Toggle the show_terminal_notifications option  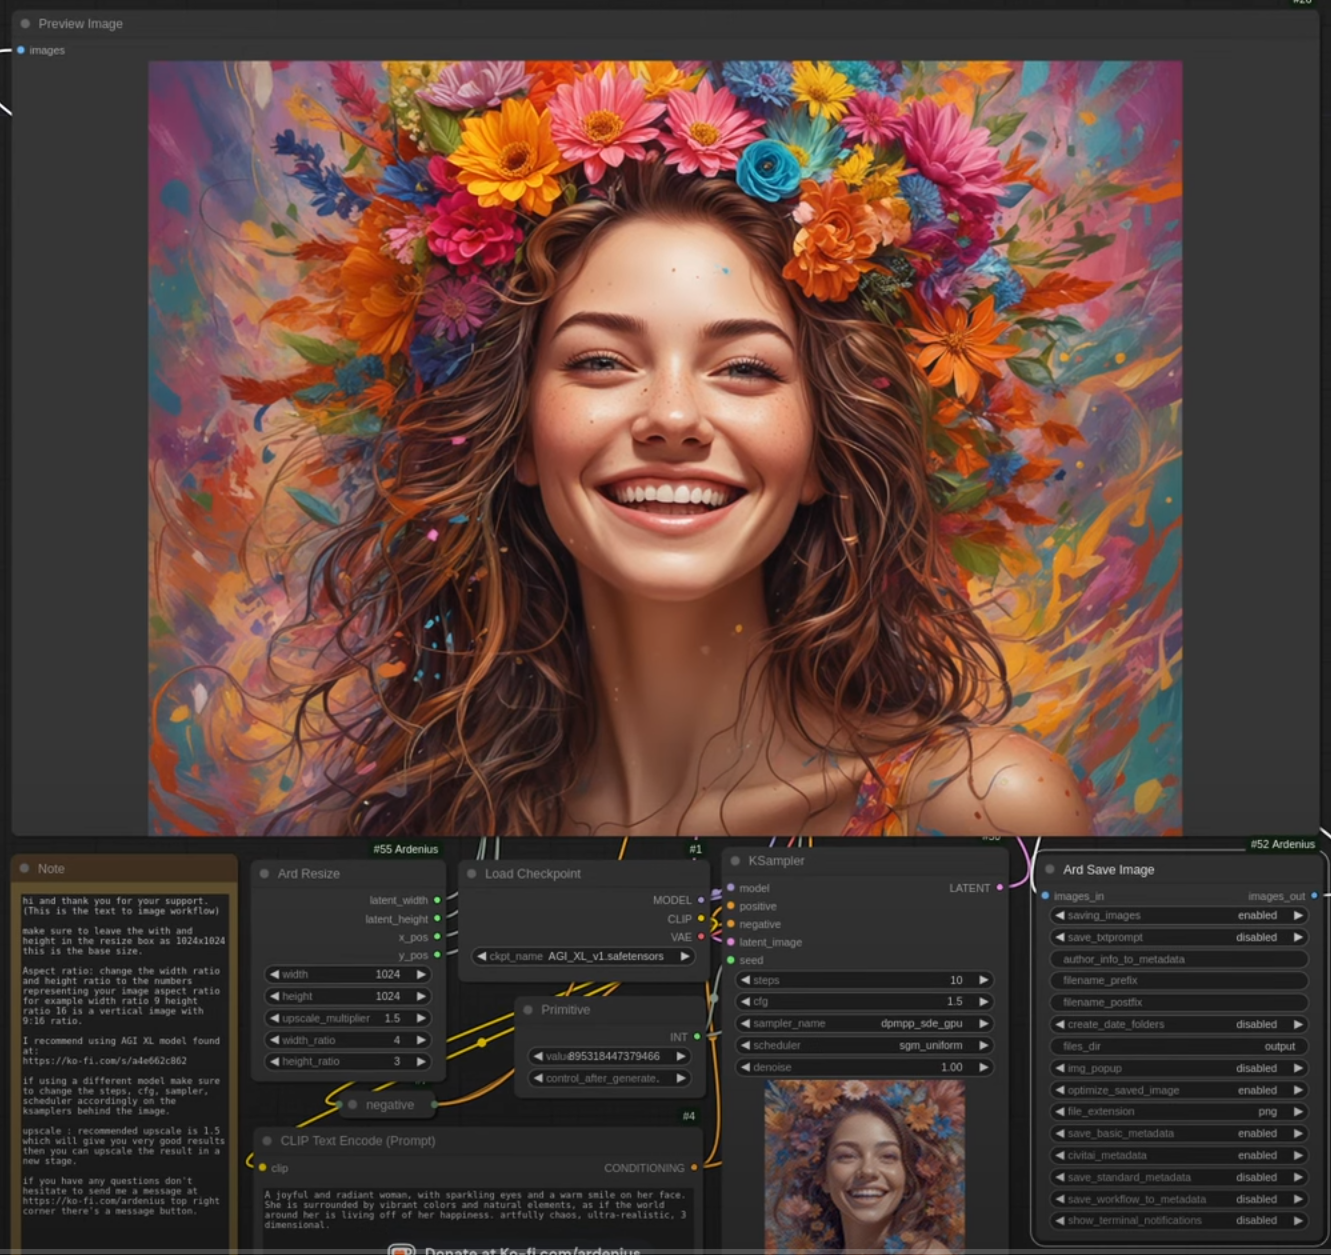coord(1179,1220)
